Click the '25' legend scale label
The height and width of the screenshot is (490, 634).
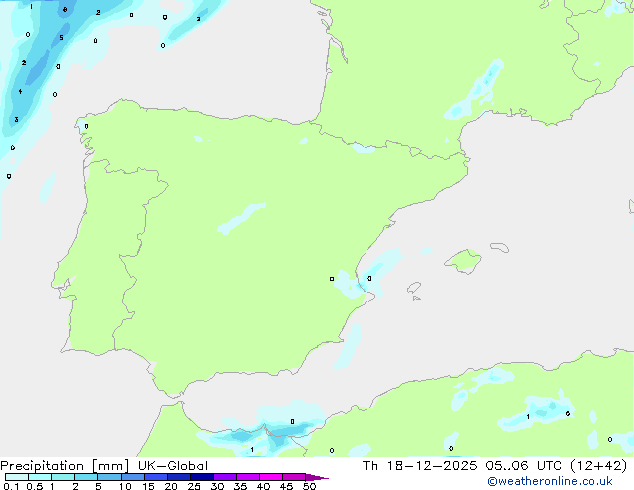(194, 486)
